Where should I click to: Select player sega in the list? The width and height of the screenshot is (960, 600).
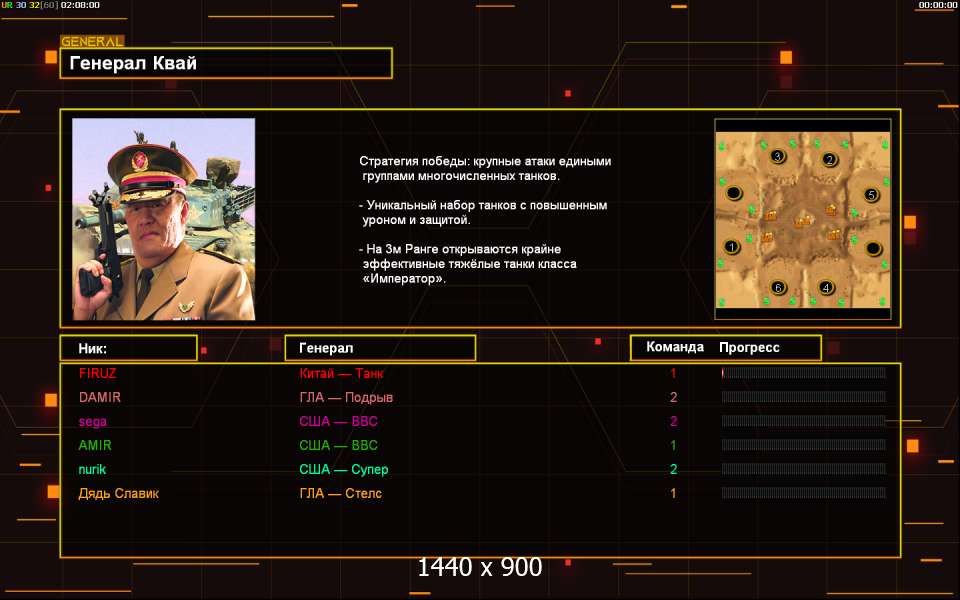tap(92, 421)
